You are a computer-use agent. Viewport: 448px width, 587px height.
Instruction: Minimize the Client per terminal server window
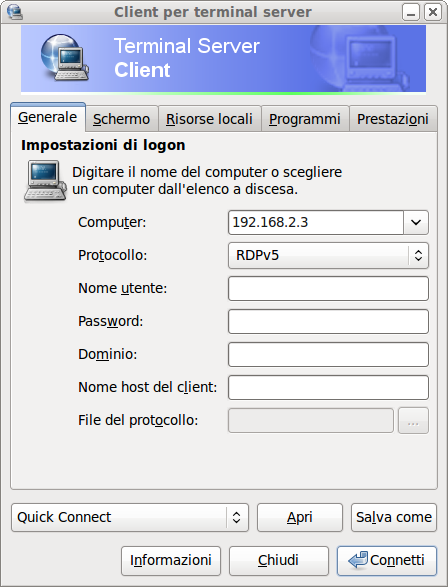[411, 12]
